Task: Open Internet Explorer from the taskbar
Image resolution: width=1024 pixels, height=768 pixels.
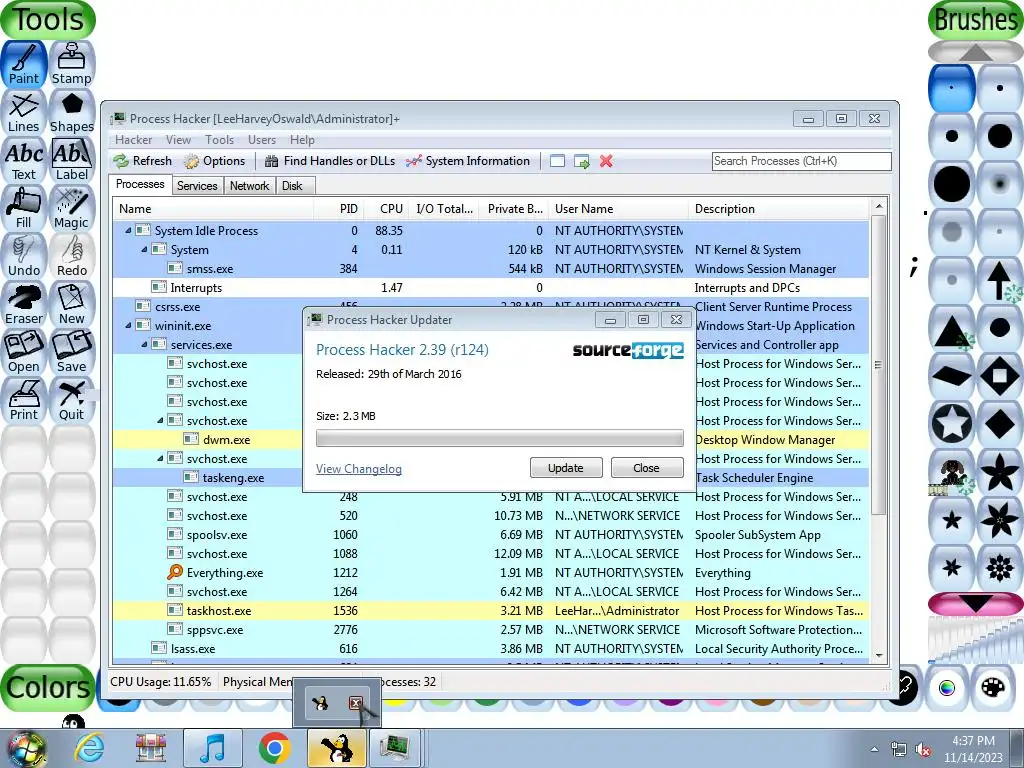Action: (x=89, y=747)
